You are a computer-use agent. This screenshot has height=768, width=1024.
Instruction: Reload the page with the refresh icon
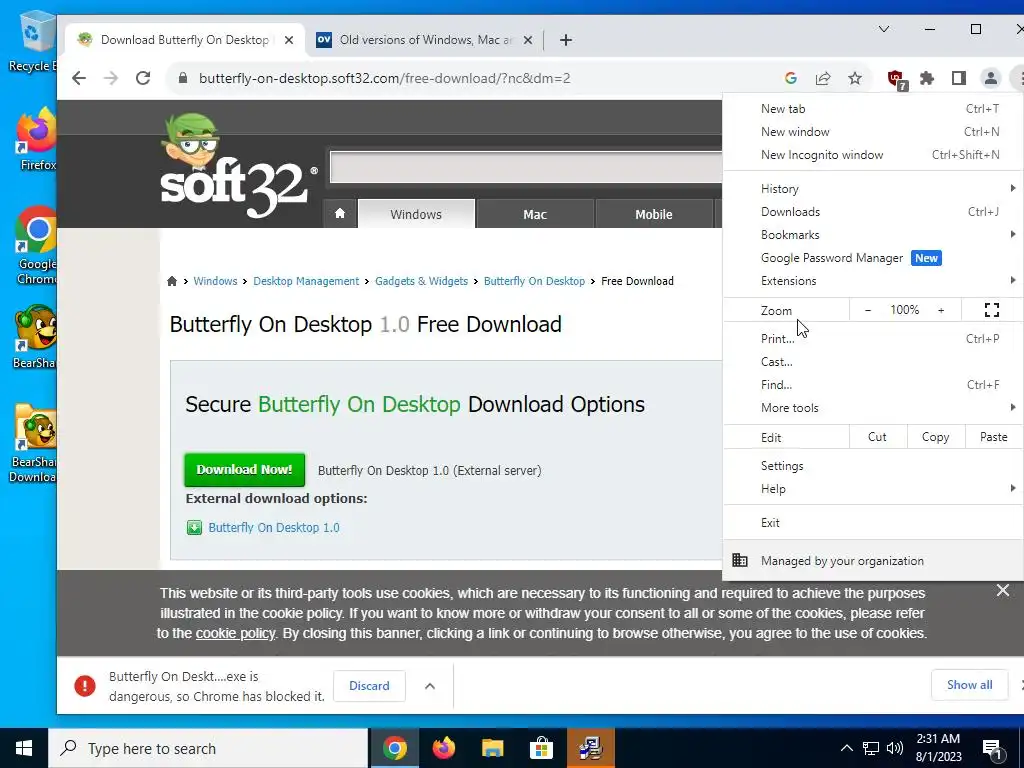143,78
